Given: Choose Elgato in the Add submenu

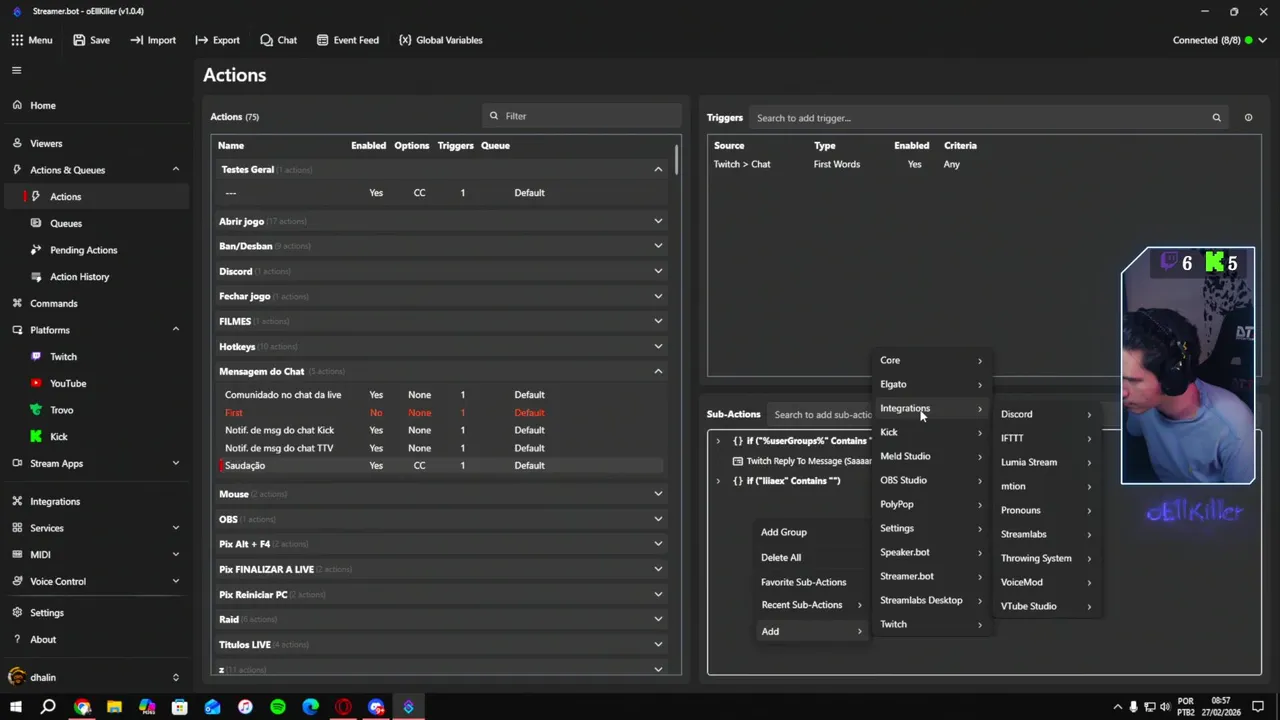Looking at the screenshot, I should pyautogui.click(x=931, y=384).
